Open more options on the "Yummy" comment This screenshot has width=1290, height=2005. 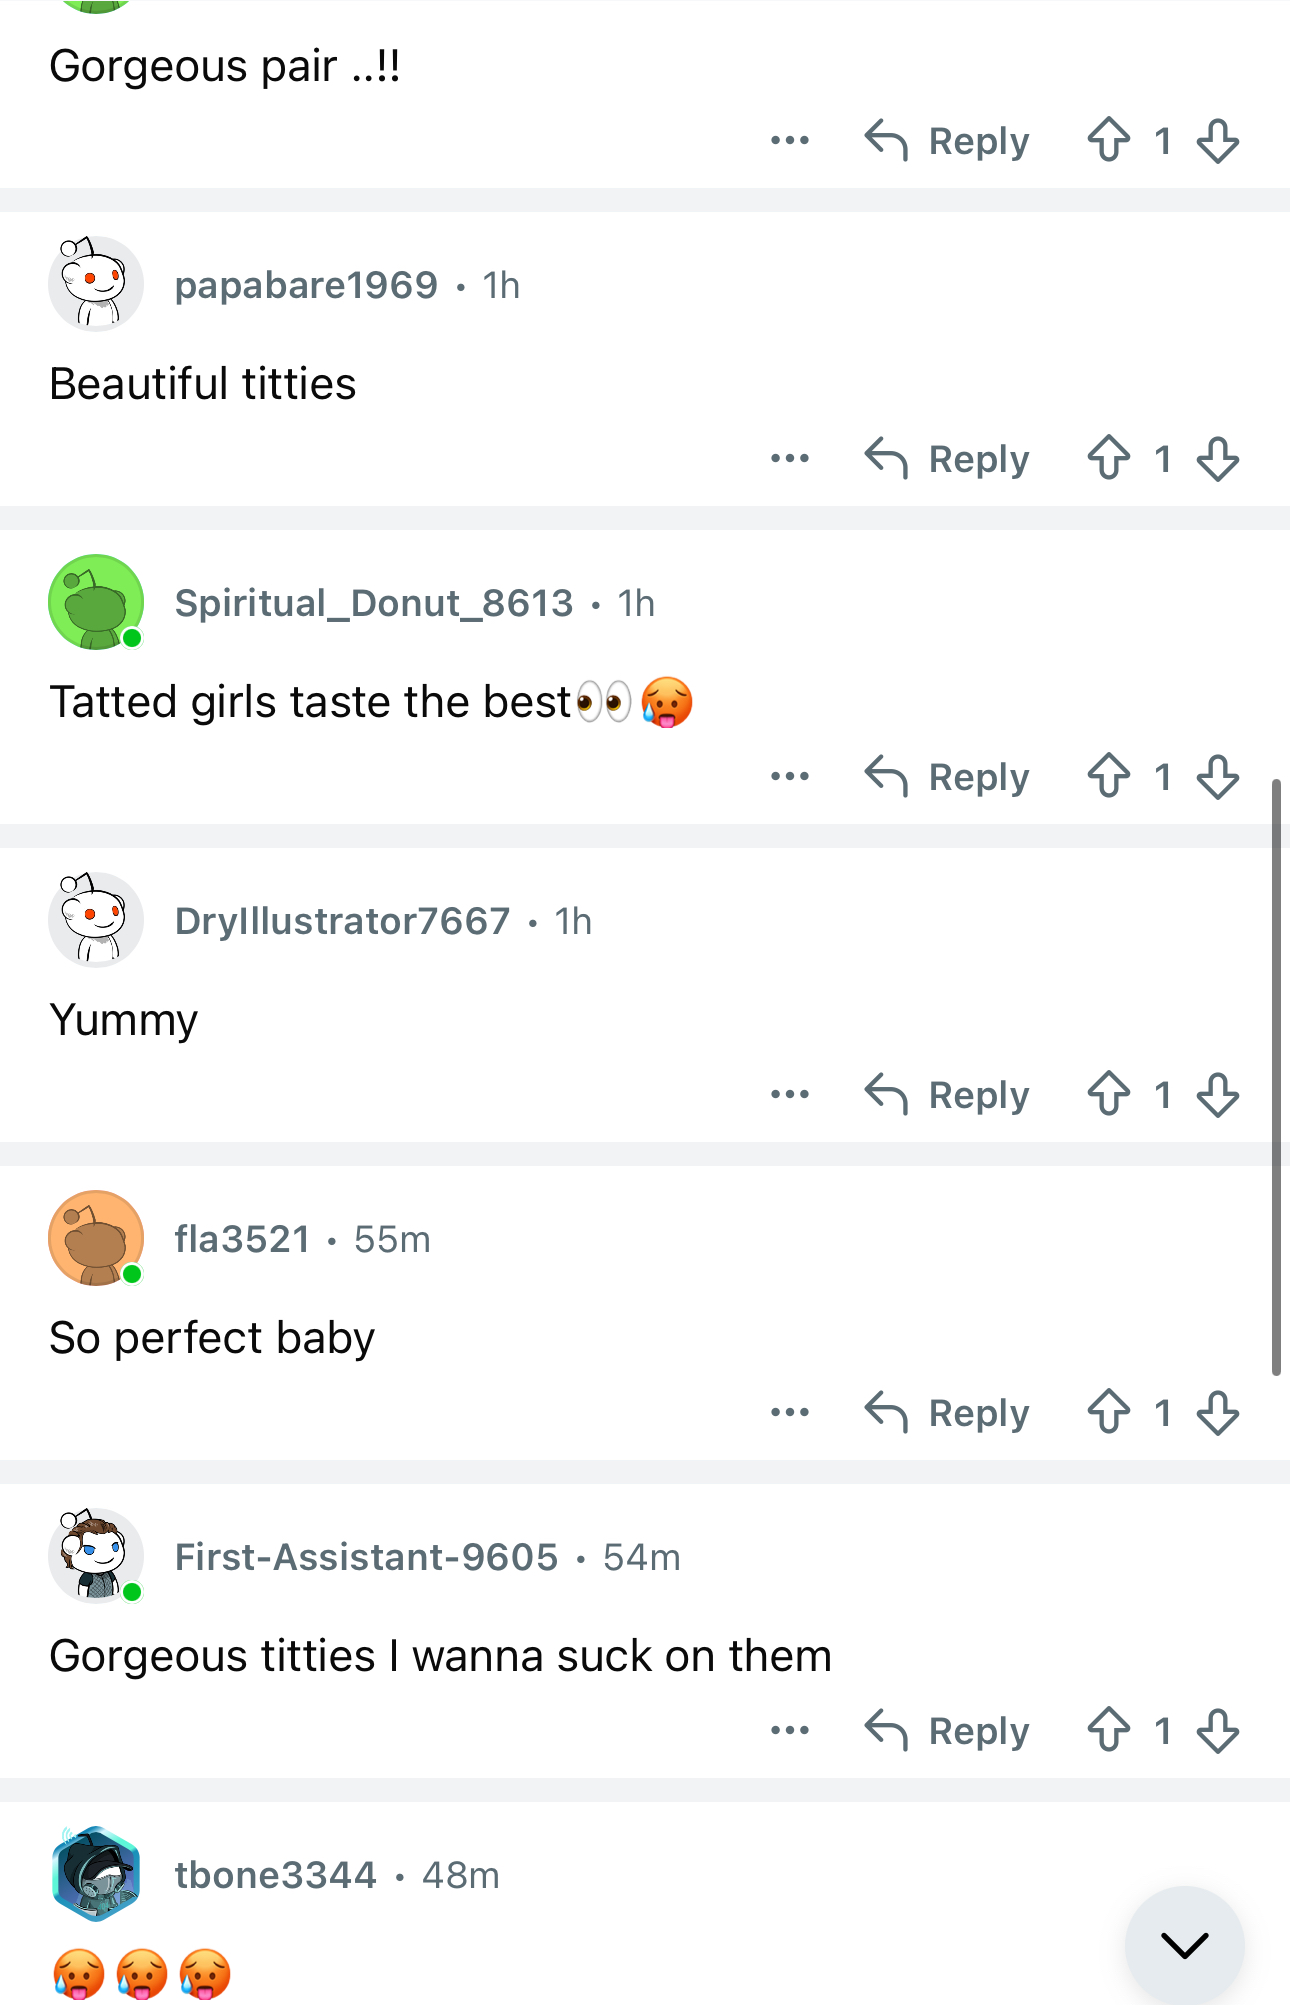click(790, 1095)
